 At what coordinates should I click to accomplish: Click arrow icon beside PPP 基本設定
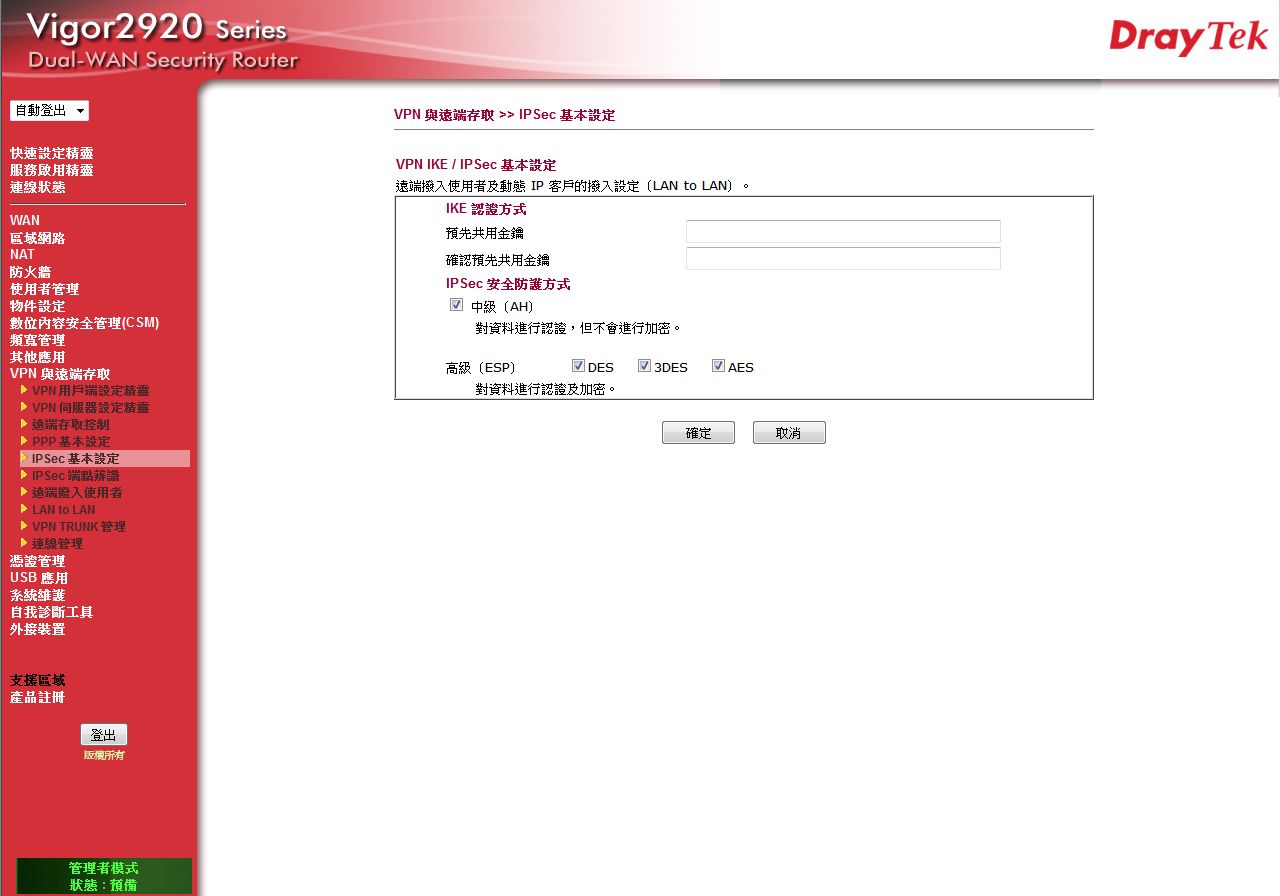point(24,441)
